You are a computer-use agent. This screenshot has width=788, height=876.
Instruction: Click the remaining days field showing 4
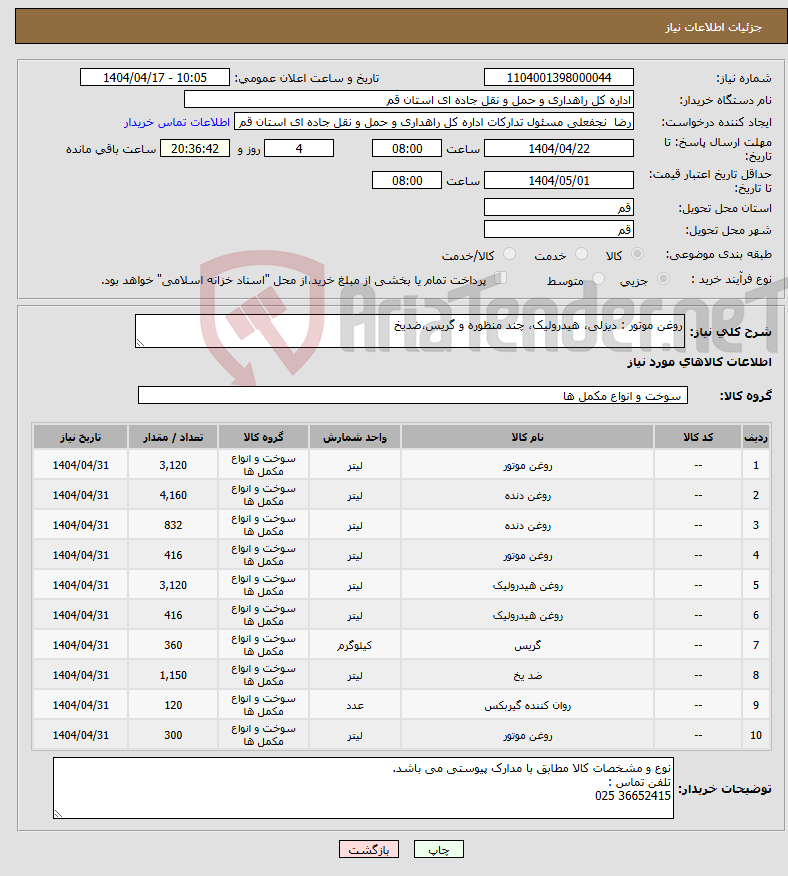tap(299, 149)
